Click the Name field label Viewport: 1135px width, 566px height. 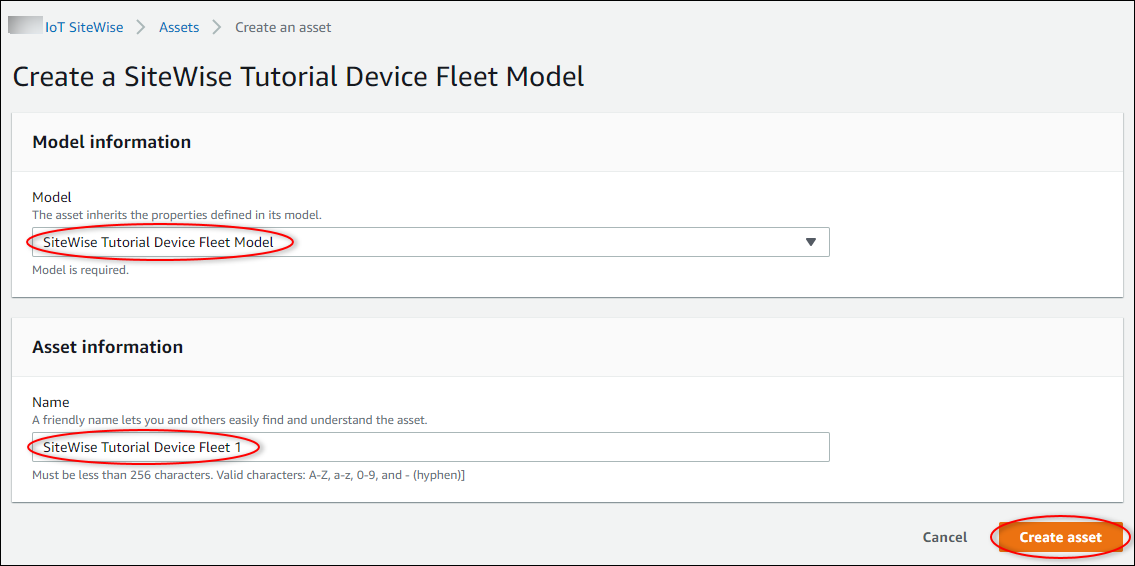click(x=51, y=402)
